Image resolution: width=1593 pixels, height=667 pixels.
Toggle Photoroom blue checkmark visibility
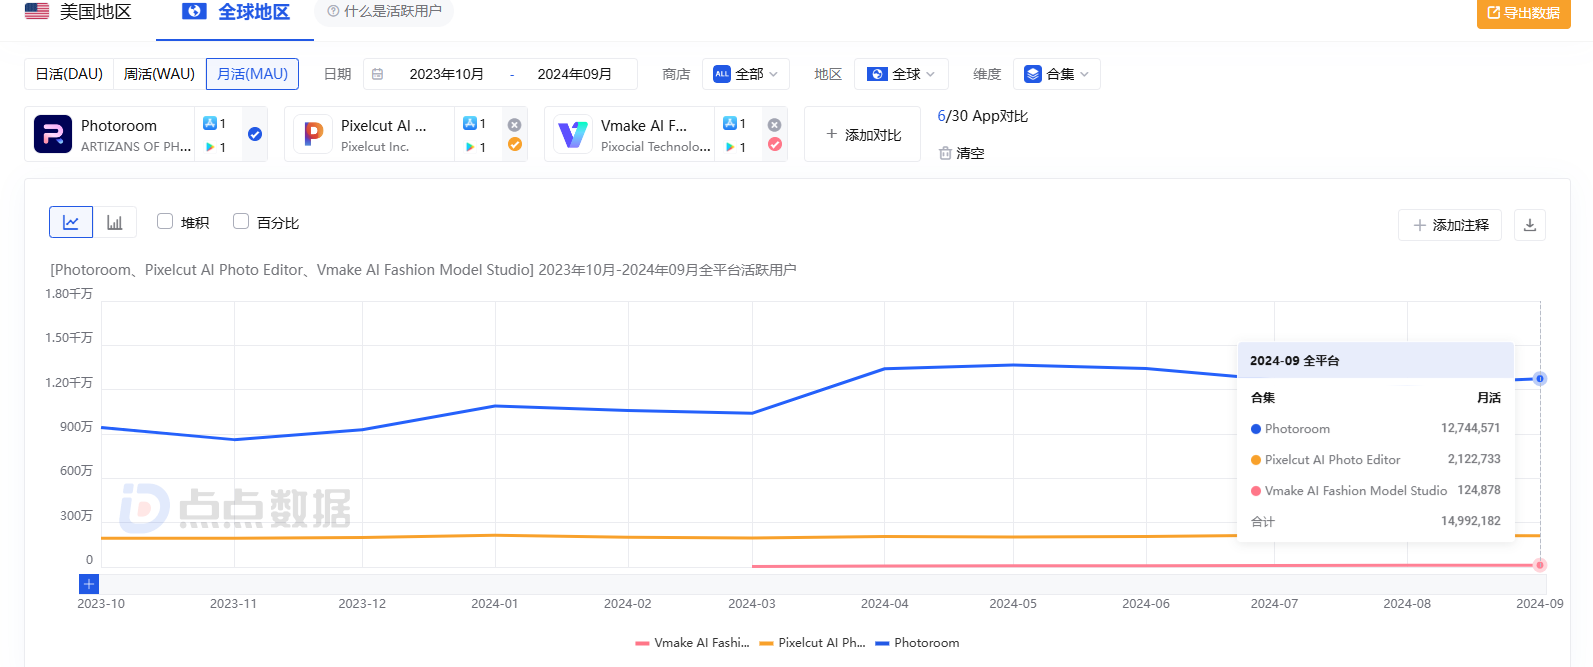(255, 134)
